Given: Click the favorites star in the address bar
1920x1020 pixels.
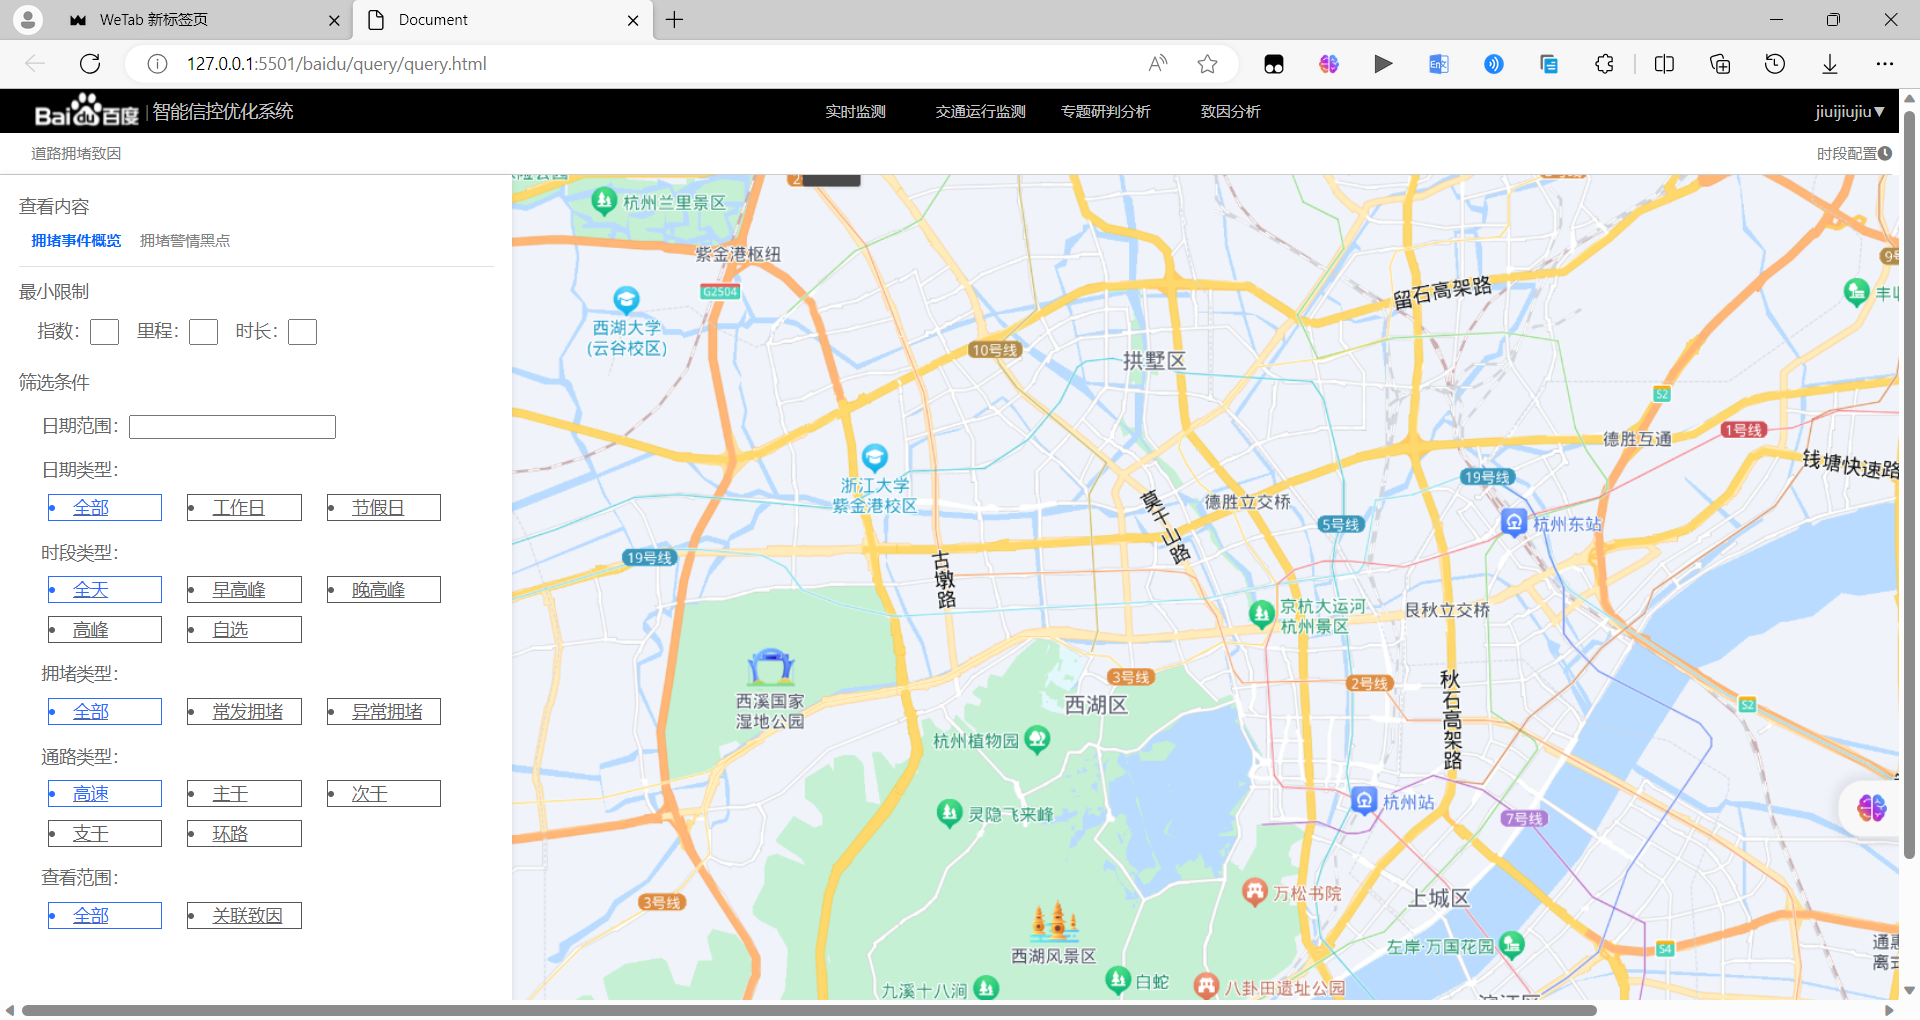Looking at the screenshot, I should tap(1207, 63).
